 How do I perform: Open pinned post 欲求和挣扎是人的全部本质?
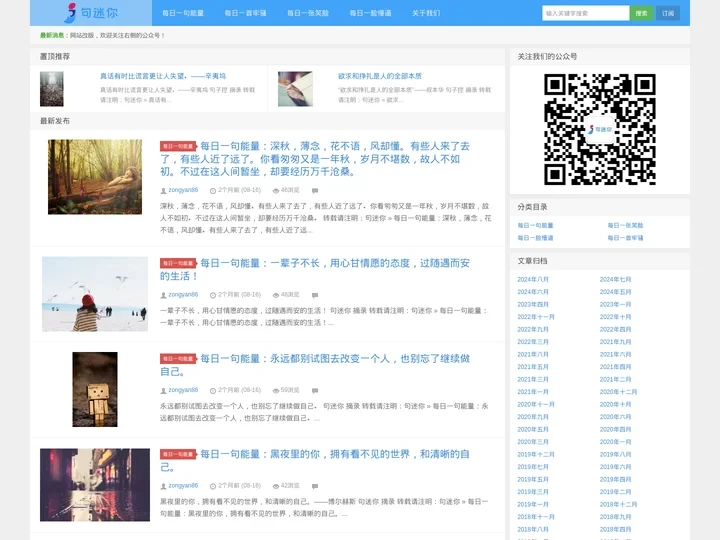tap(379, 76)
